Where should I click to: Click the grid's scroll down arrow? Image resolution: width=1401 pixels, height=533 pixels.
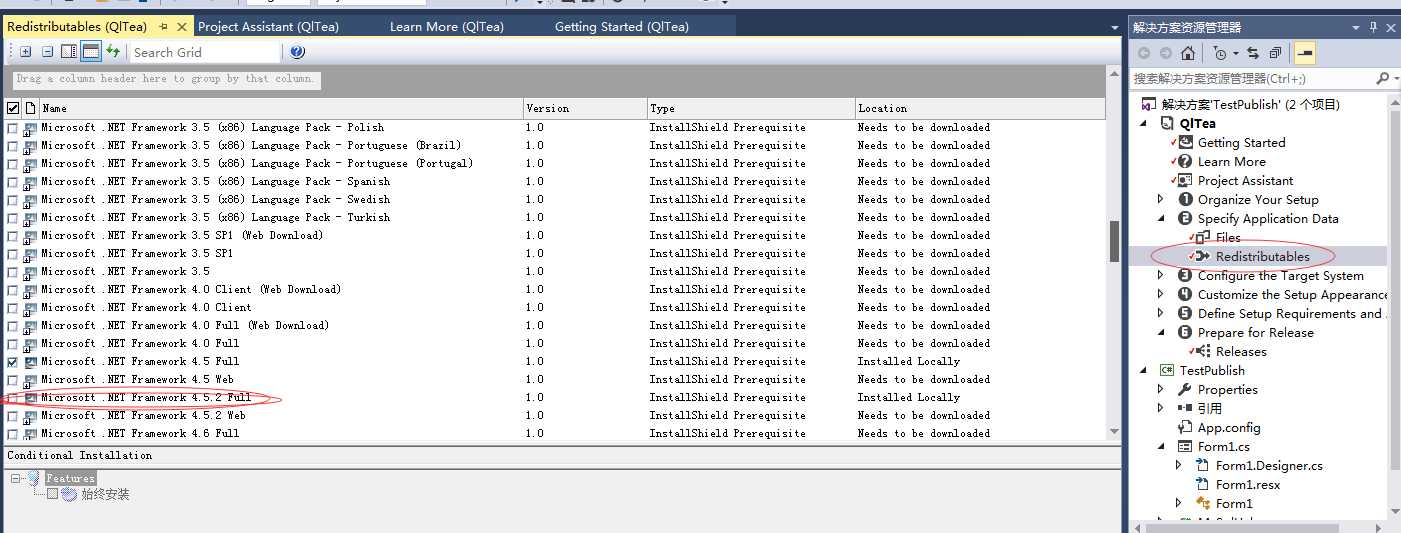click(x=1114, y=432)
